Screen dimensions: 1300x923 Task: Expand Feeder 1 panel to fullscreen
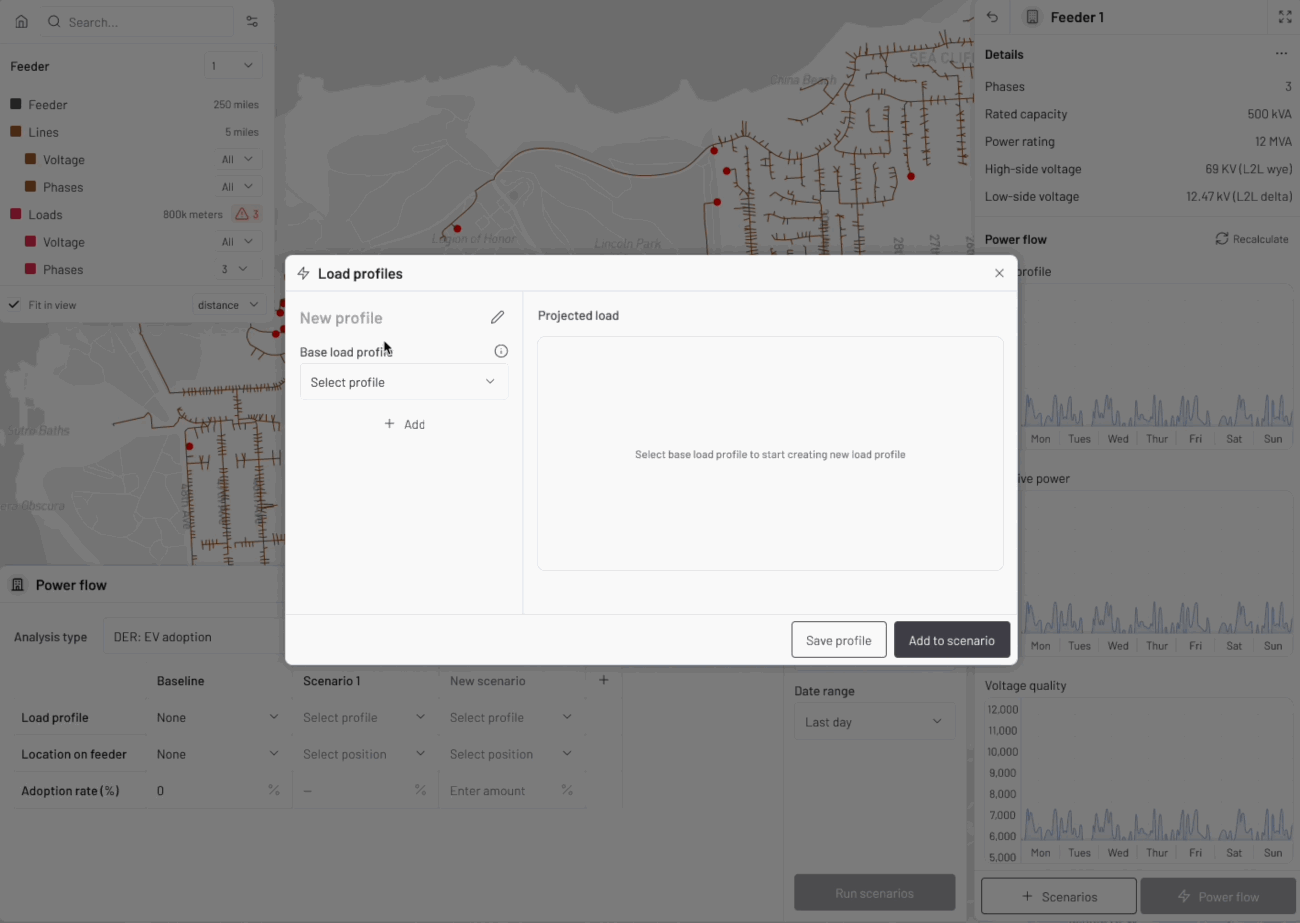click(1285, 17)
